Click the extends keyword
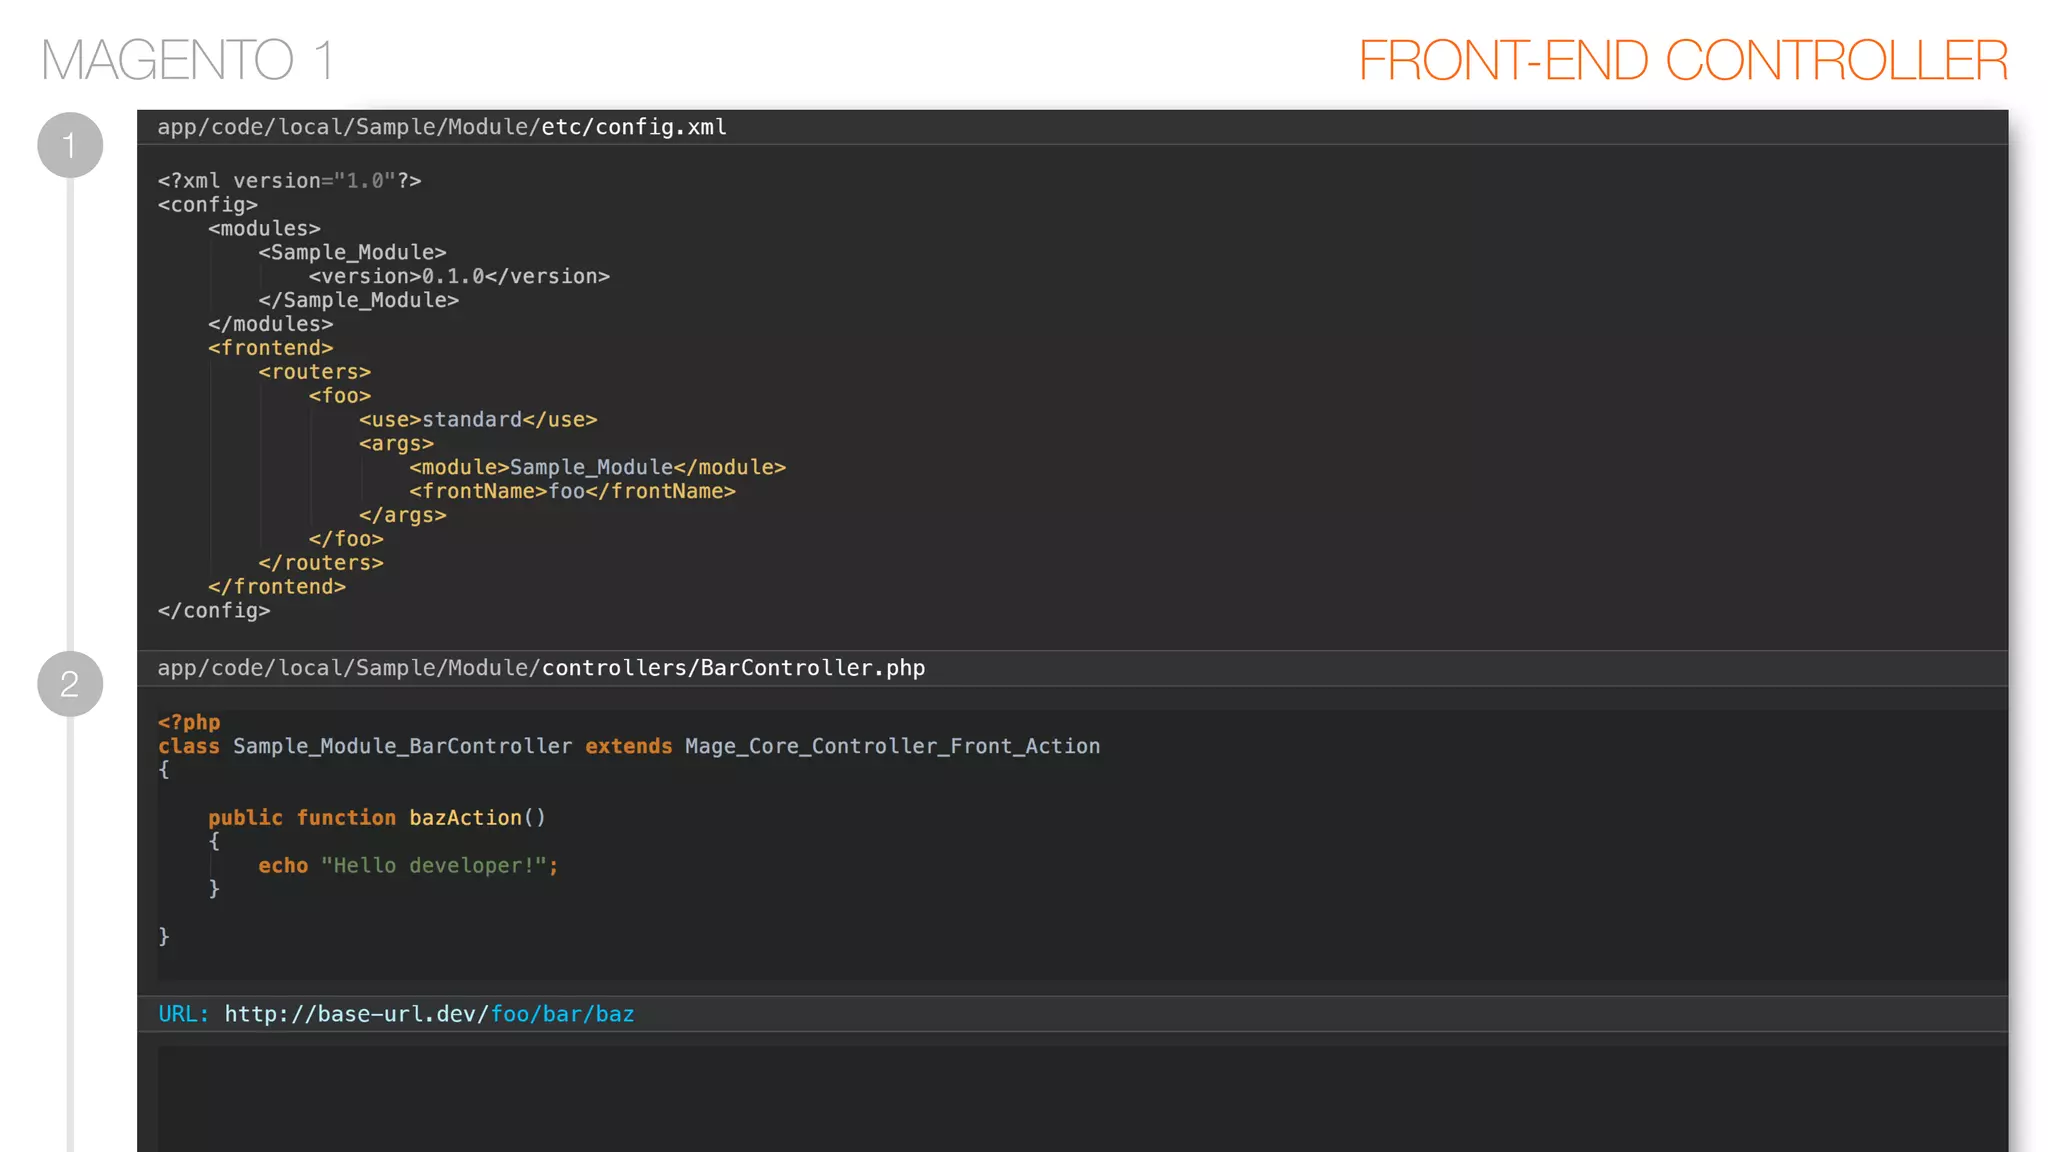 tap(629, 747)
